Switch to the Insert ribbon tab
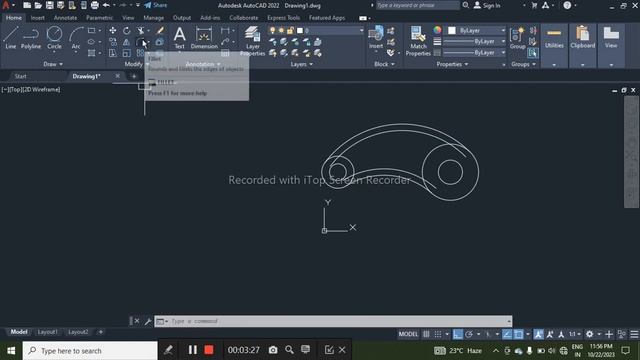640x360 pixels. click(38, 18)
